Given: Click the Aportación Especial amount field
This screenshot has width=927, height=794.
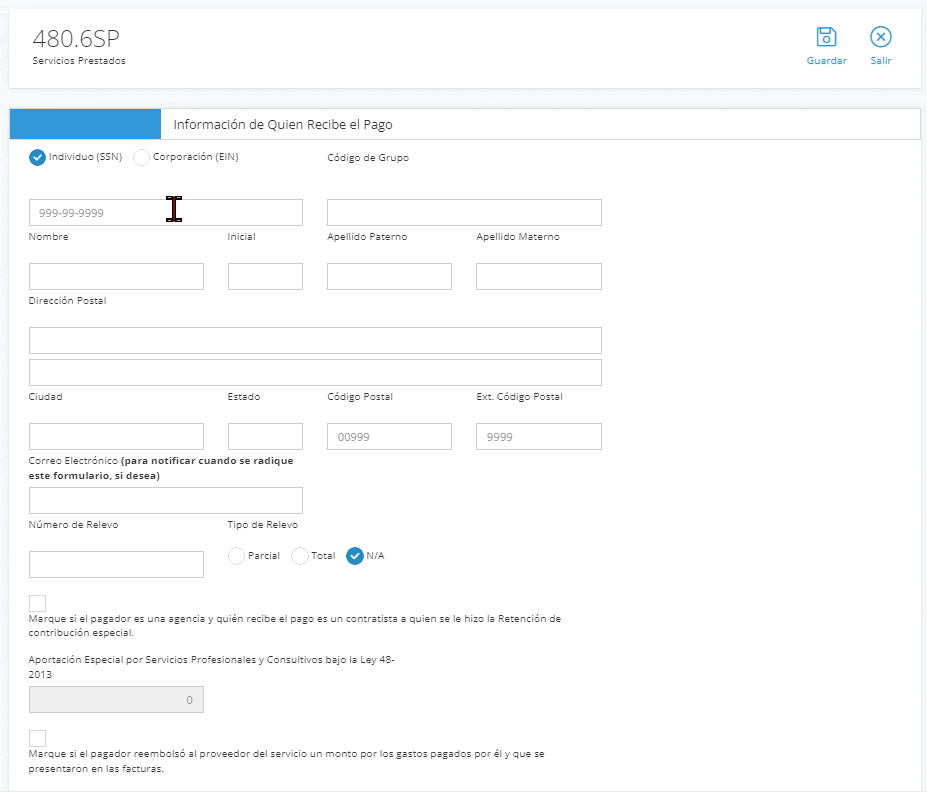Looking at the screenshot, I should point(116,699).
